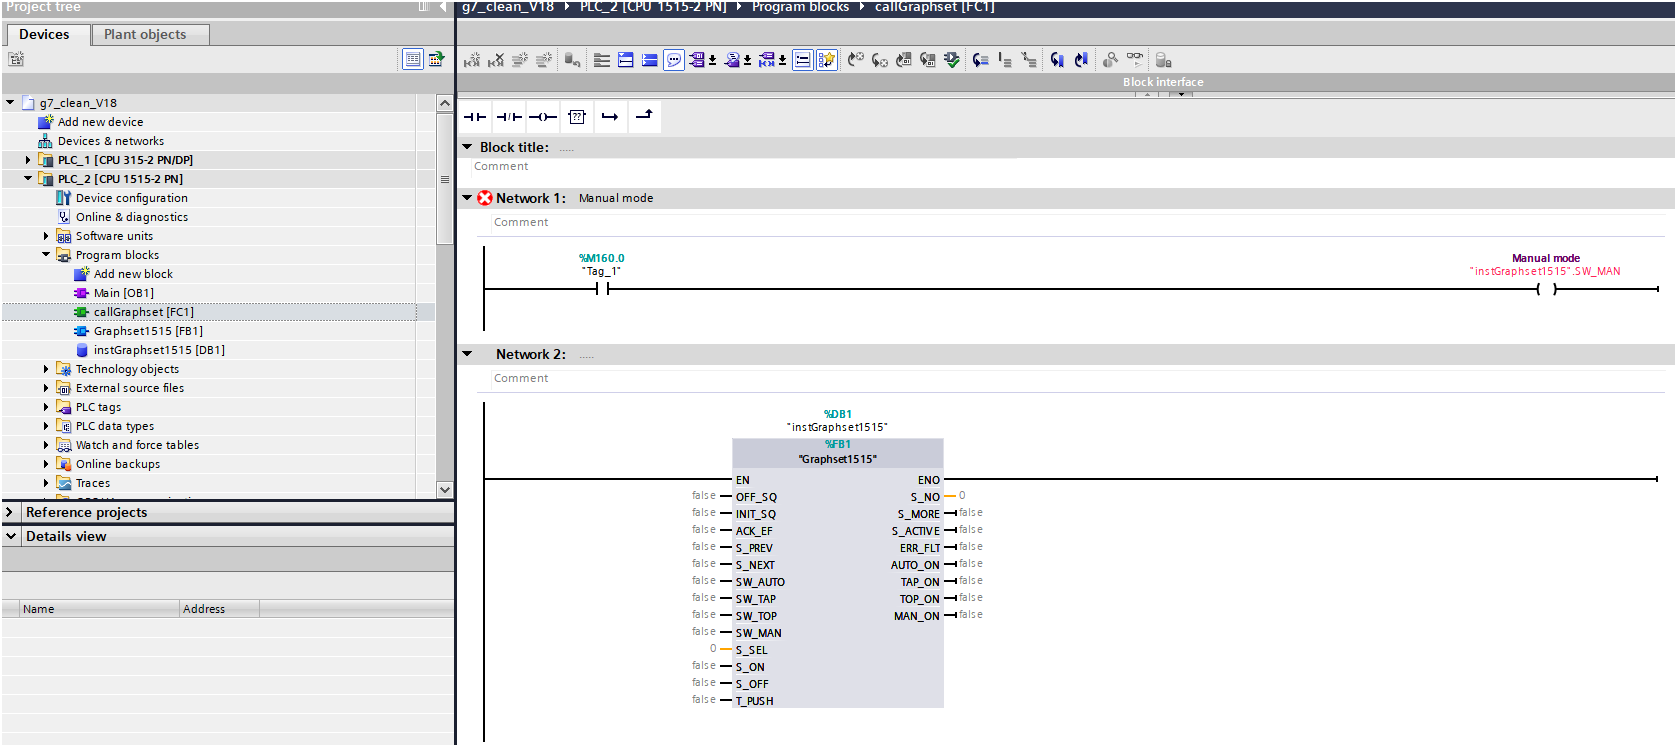The width and height of the screenshot is (1677, 747).
Task: Insert a normally open contact
Action: coord(475,117)
